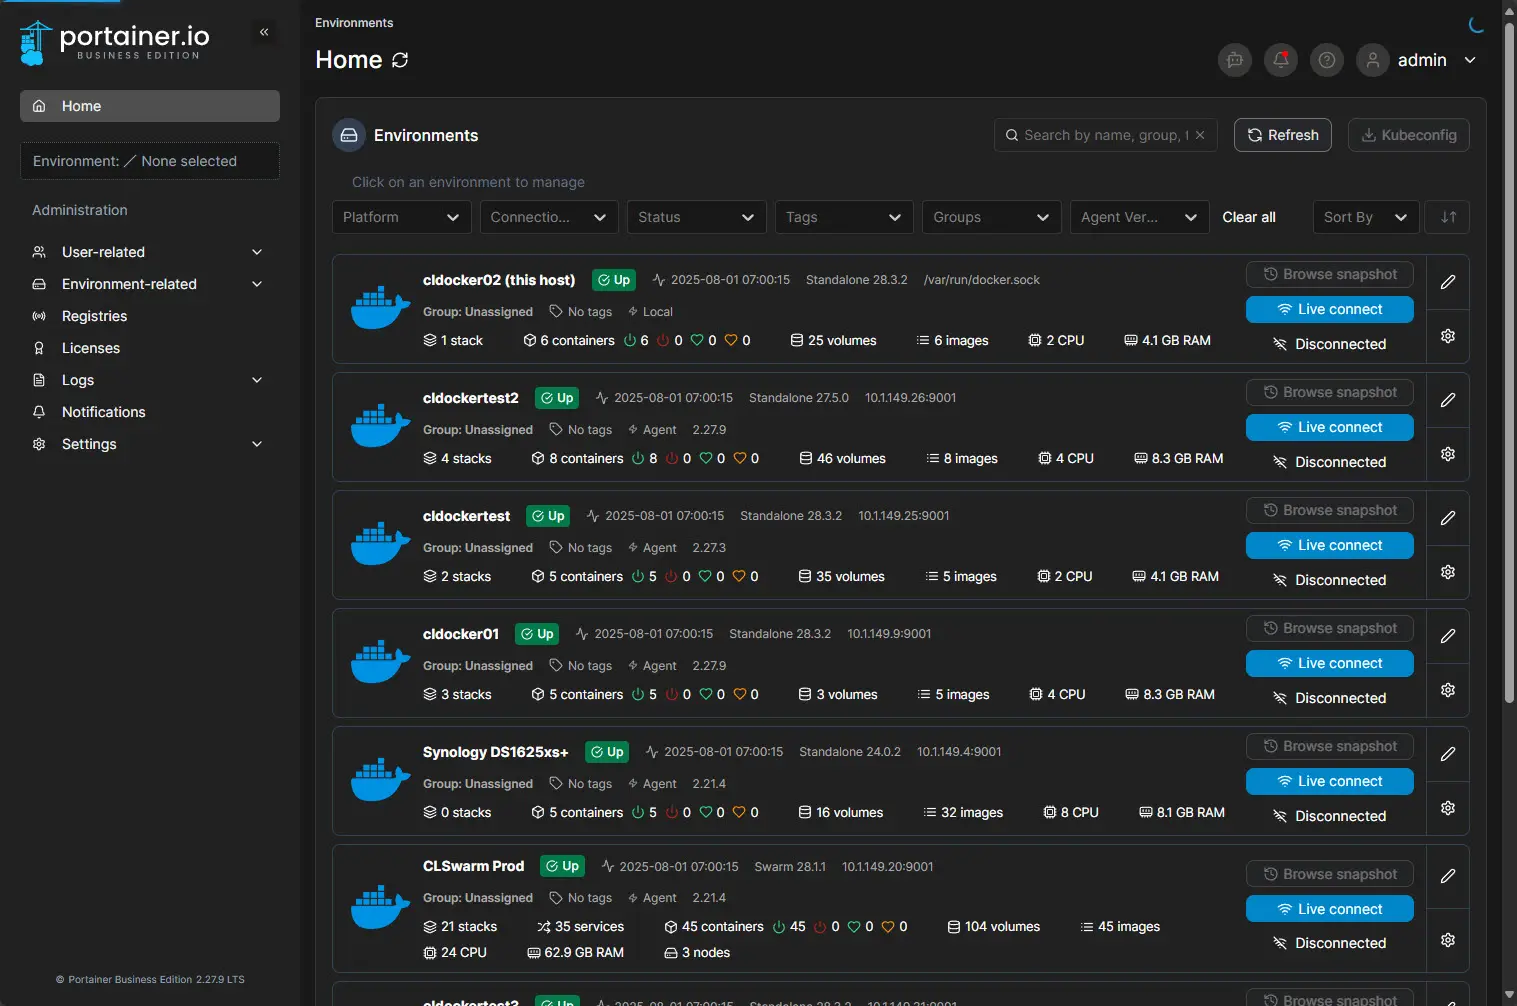This screenshot has height=1006, width=1517.
Task: Focus the environment search field
Action: [1106, 135]
